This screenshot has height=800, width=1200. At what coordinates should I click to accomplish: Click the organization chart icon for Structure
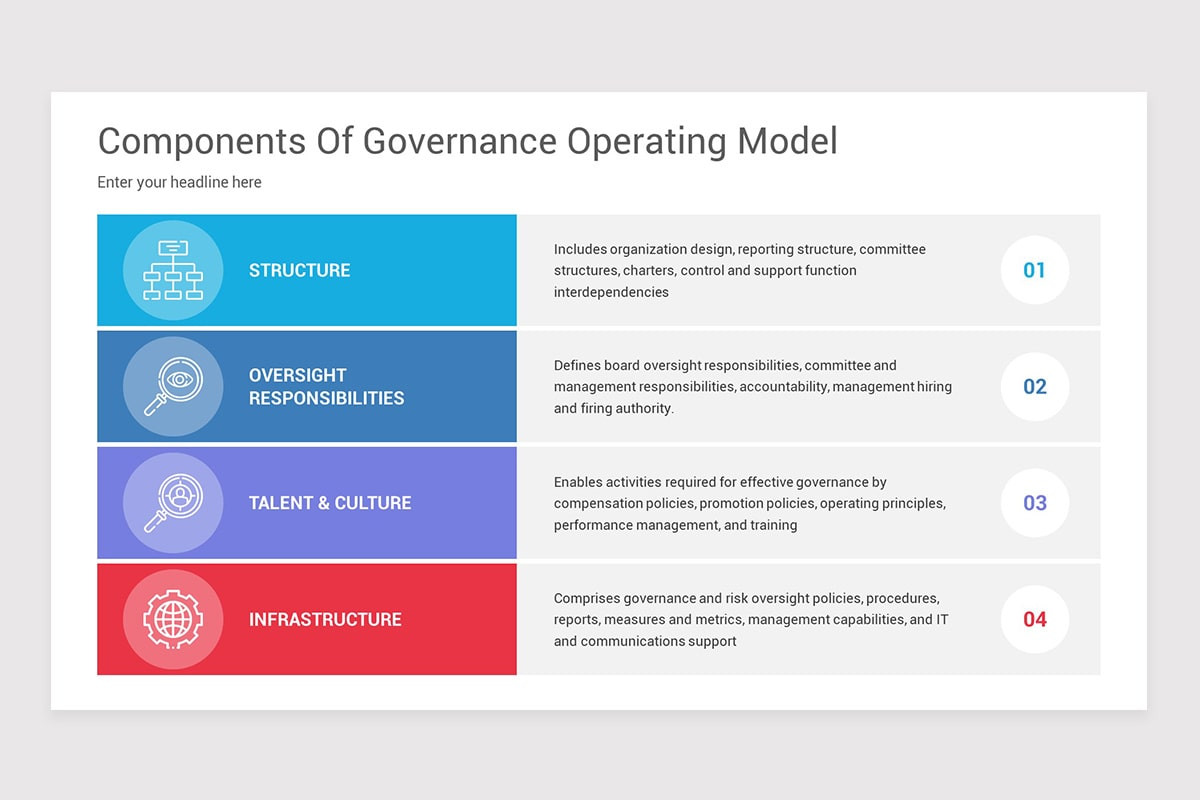[173, 270]
